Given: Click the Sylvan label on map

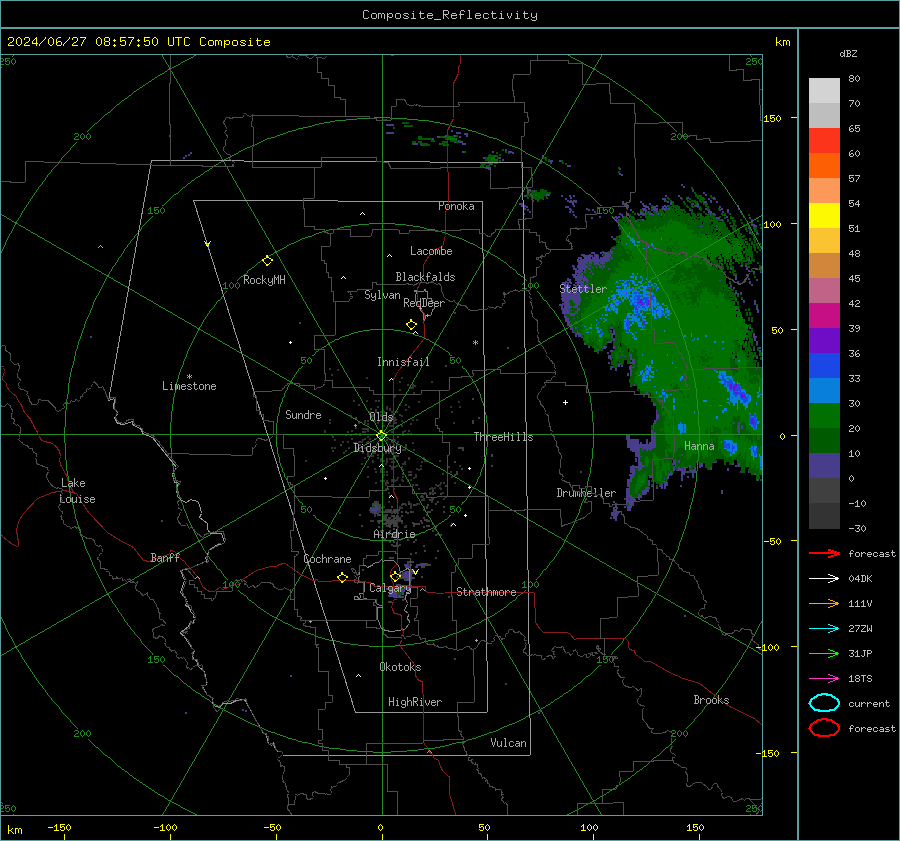Looking at the screenshot, I should [382, 295].
